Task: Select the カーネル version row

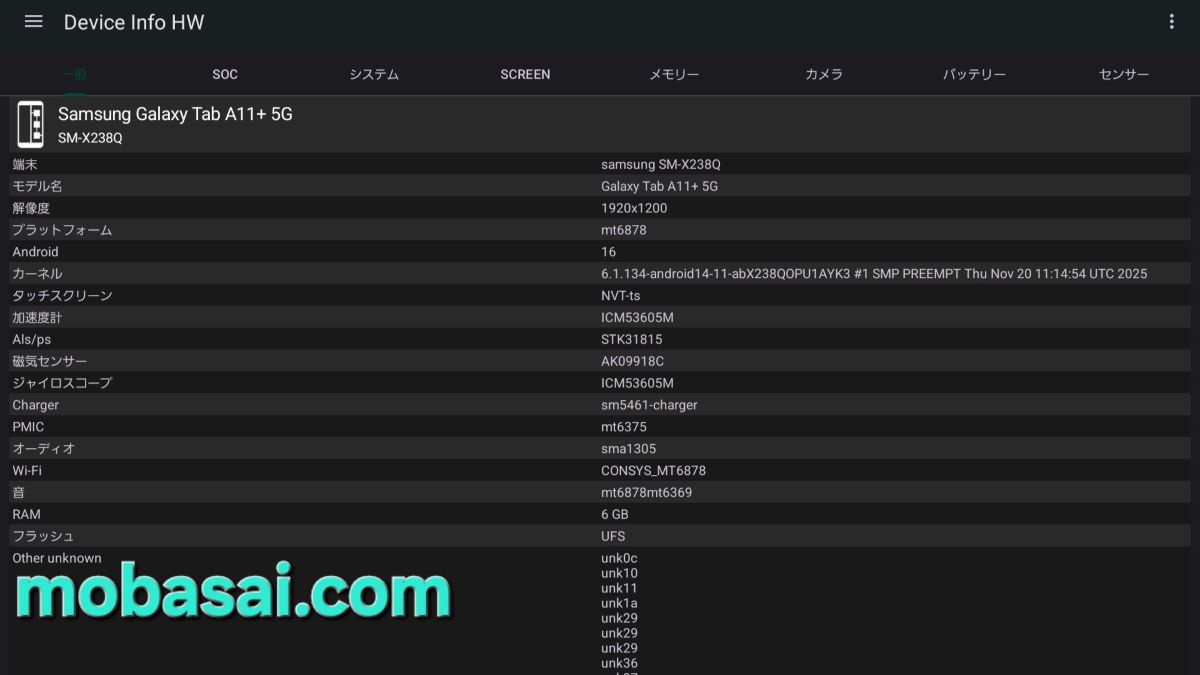Action: (600, 274)
